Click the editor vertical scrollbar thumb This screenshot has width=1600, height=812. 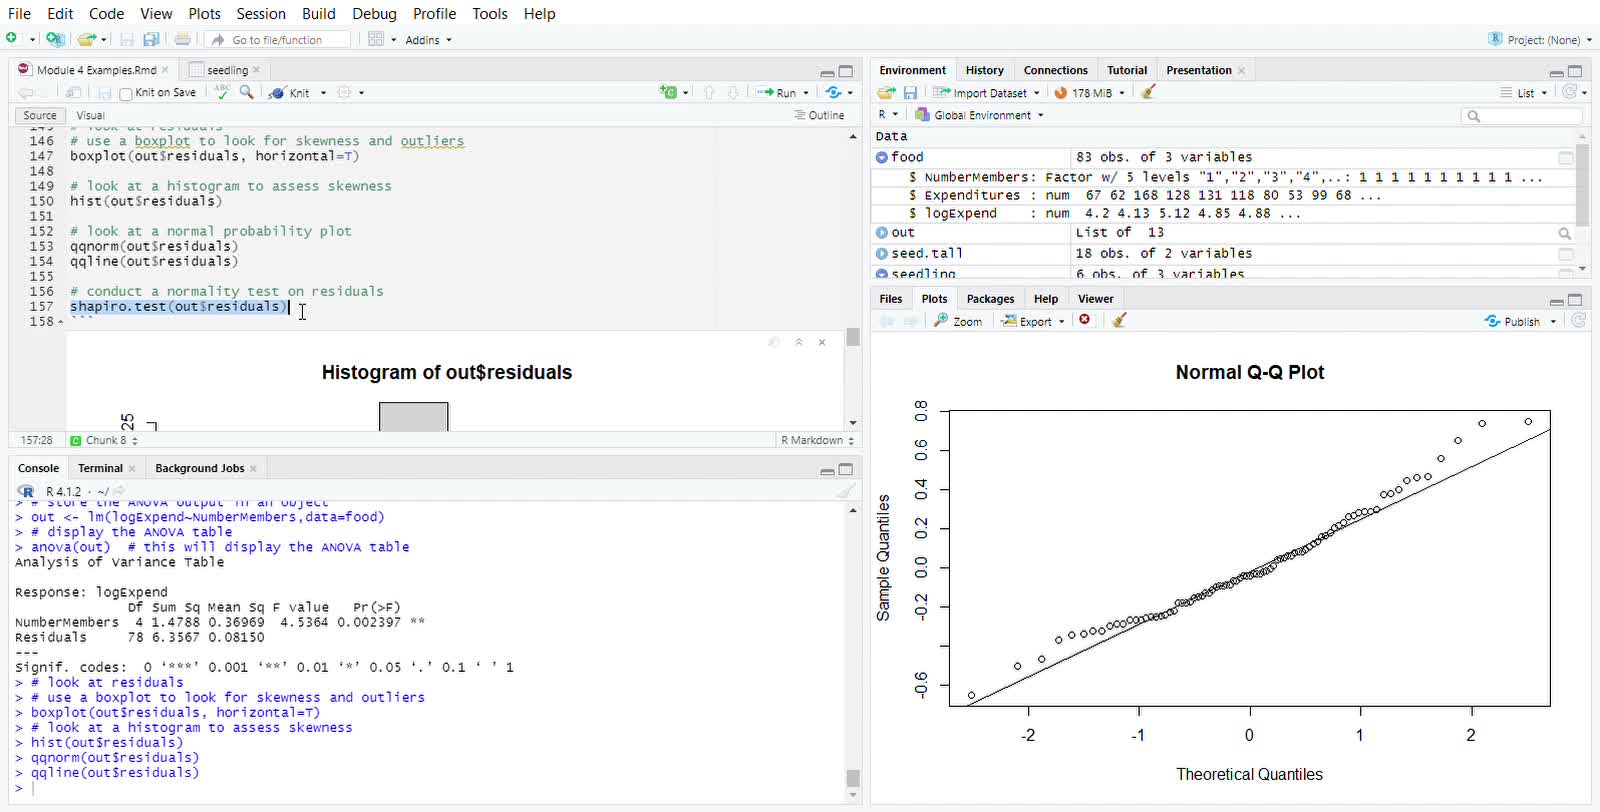point(853,337)
